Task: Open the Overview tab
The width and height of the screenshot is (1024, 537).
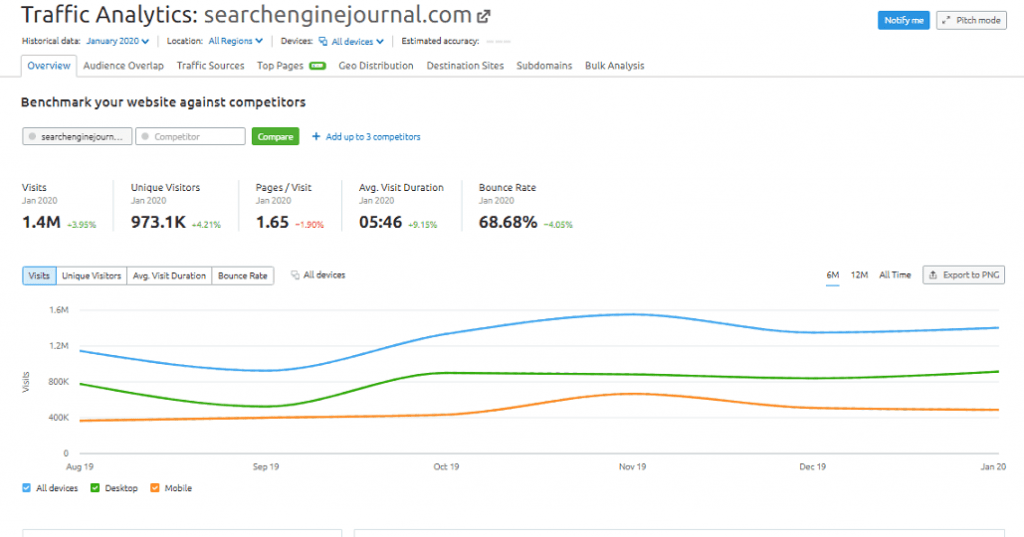Action: pos(49,65)
